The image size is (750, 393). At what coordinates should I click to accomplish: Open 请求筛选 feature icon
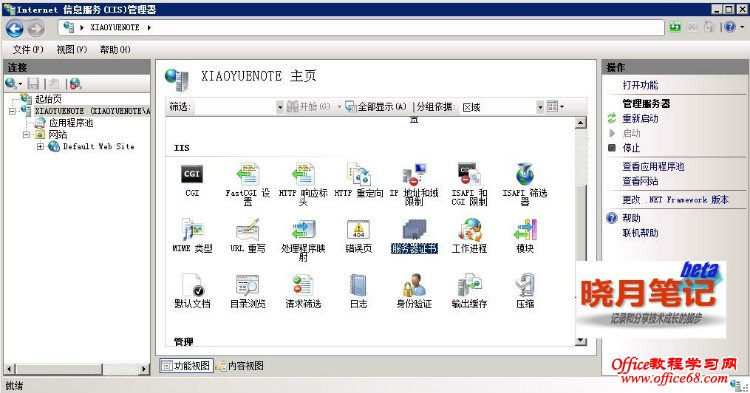point(303,285)
